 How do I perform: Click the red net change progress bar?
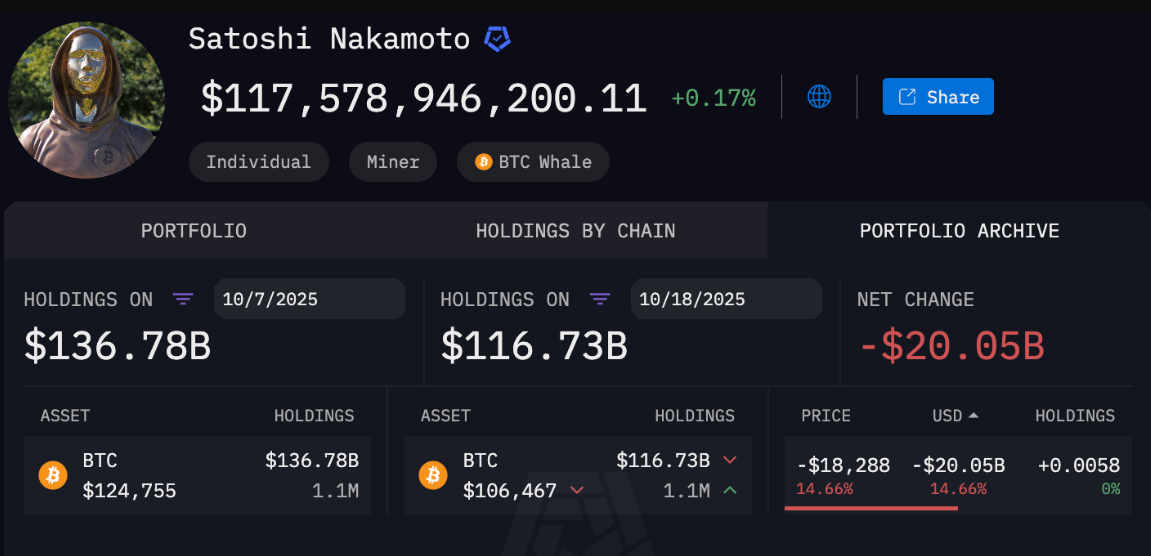point(871,507)
